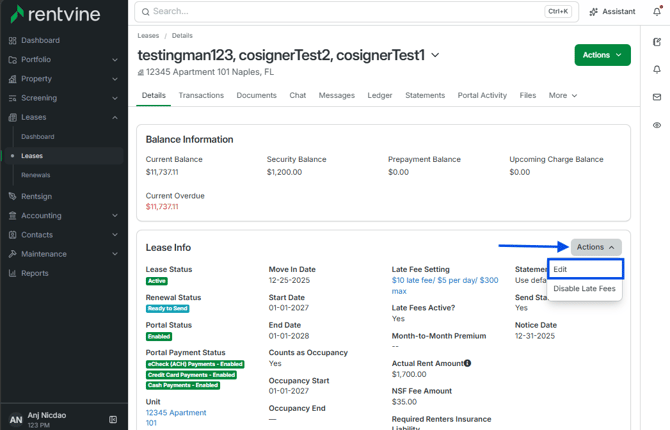Click the Actual Rent Amount info icon
The image size is (670, 430).
(x=467, y=363)
